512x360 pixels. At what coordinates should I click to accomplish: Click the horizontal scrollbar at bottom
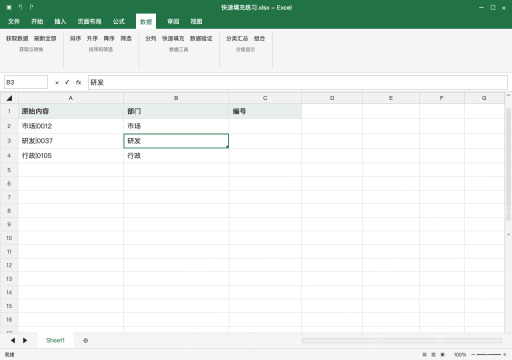tap(402, 341)
